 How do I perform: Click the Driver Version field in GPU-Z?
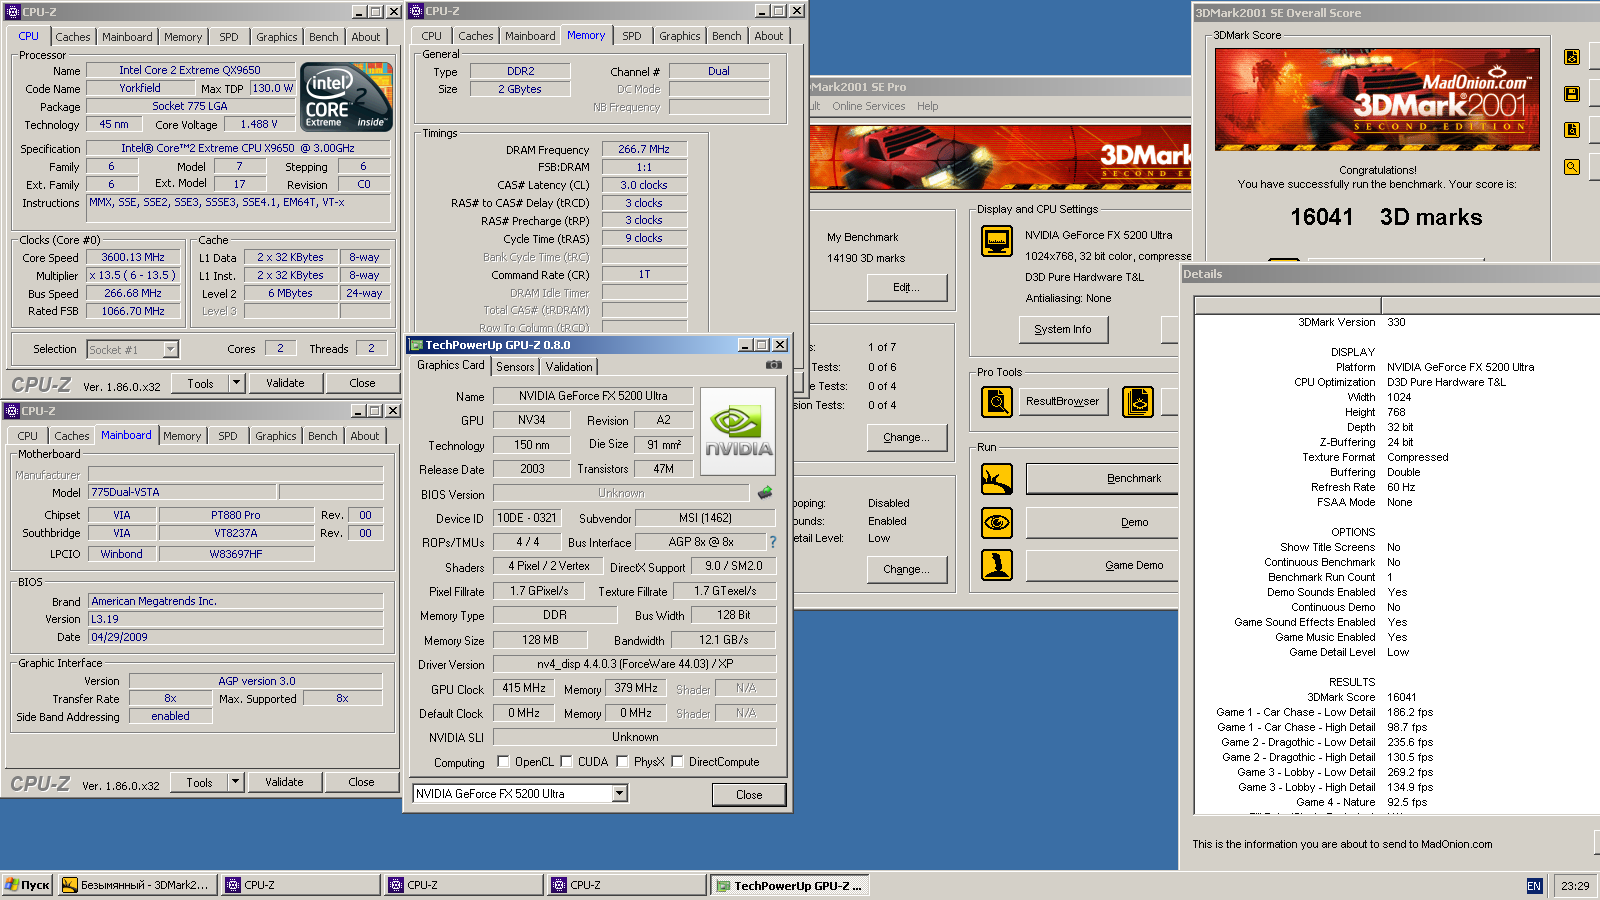635,664
